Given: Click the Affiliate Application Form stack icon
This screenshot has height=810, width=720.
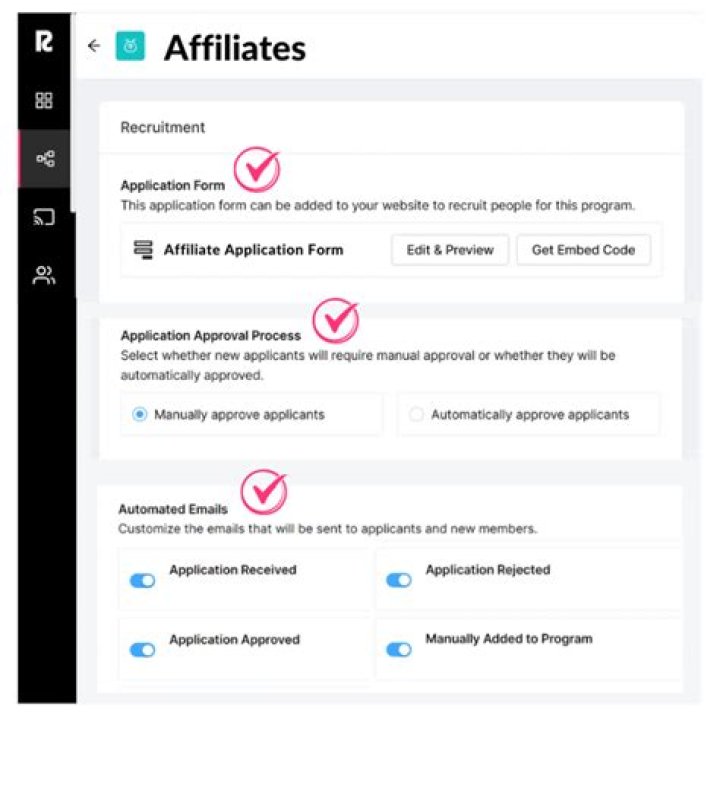Looking at the screenshot, I should [x=142, y=250].
